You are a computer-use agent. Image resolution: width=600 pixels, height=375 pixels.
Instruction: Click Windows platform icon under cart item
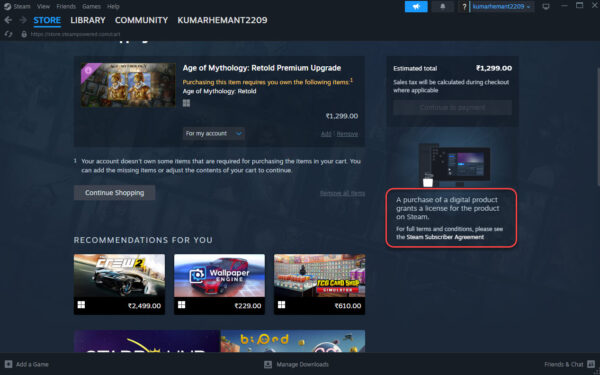point(186,103)
